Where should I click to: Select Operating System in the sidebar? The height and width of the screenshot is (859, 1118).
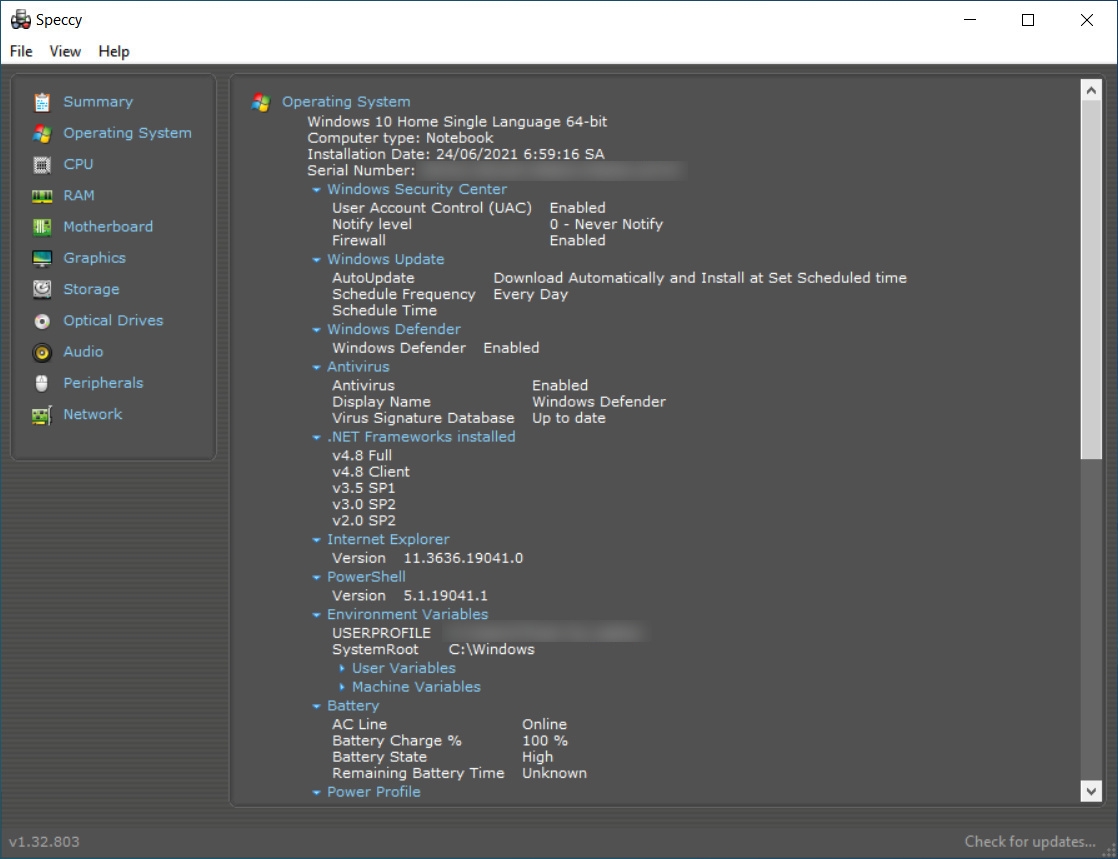tap(128, 133)
